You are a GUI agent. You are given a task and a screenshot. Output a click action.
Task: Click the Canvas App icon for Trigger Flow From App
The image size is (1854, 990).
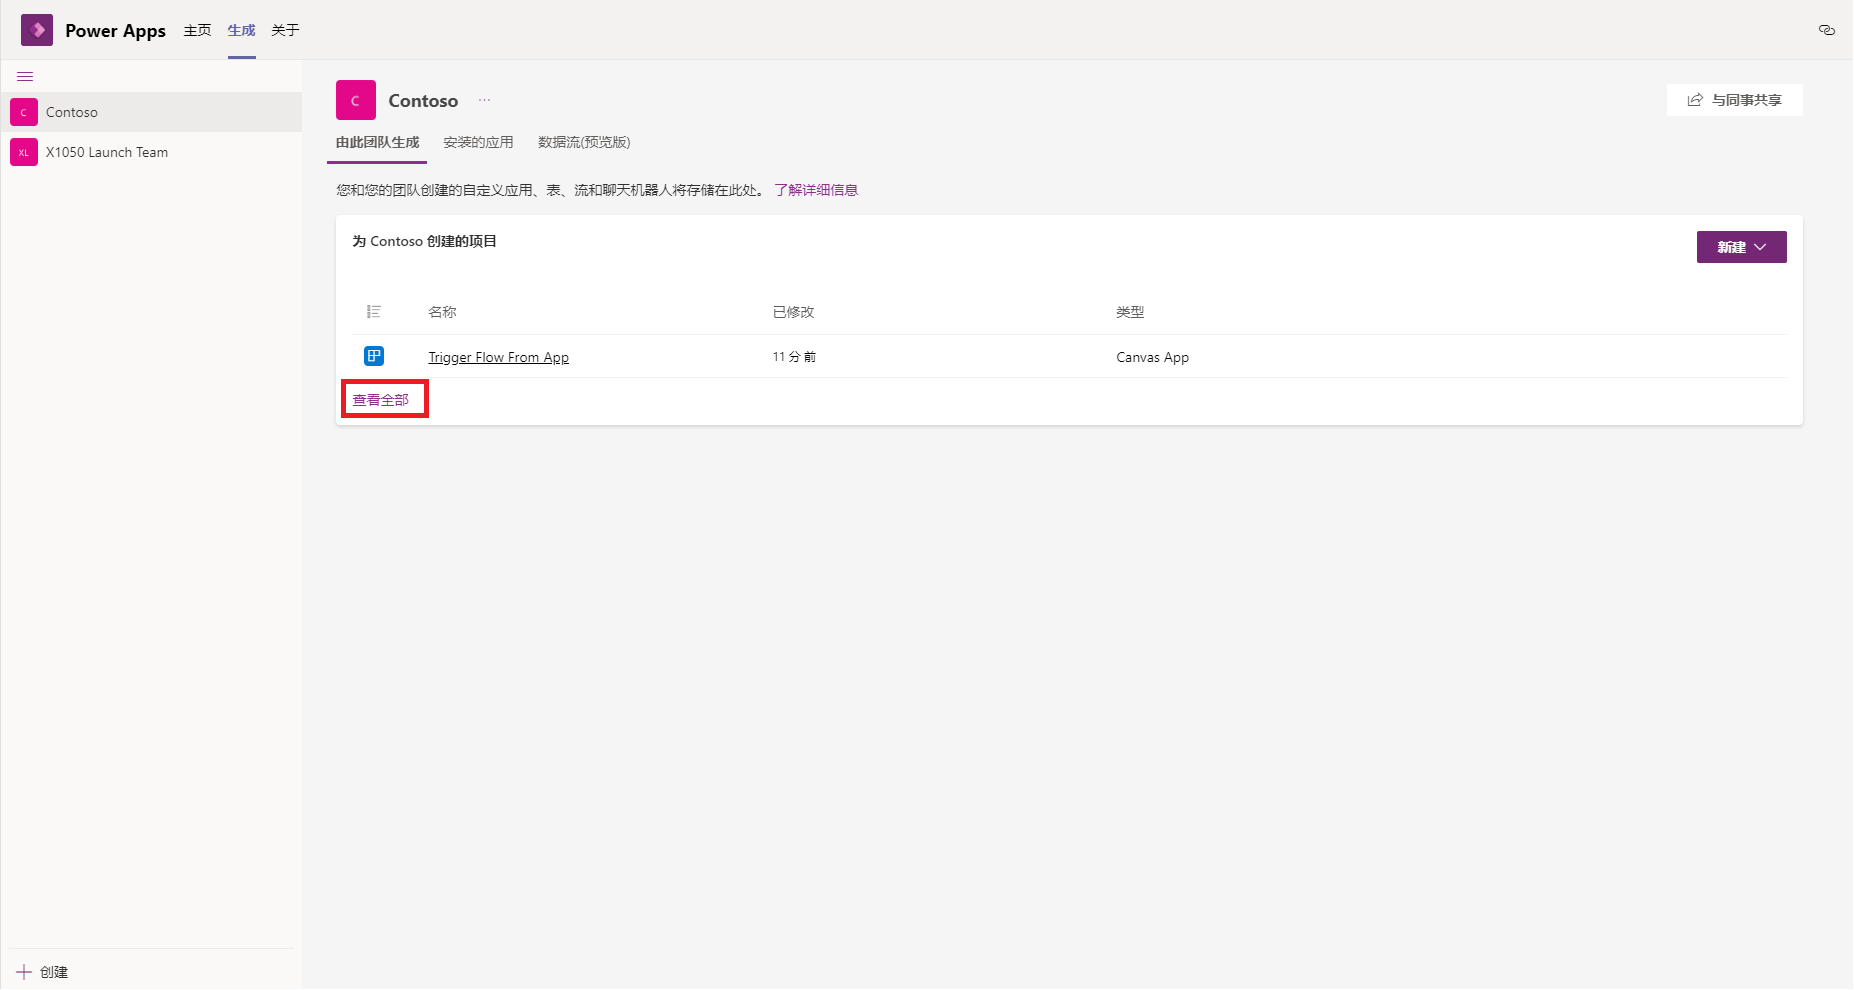(374, 356)
